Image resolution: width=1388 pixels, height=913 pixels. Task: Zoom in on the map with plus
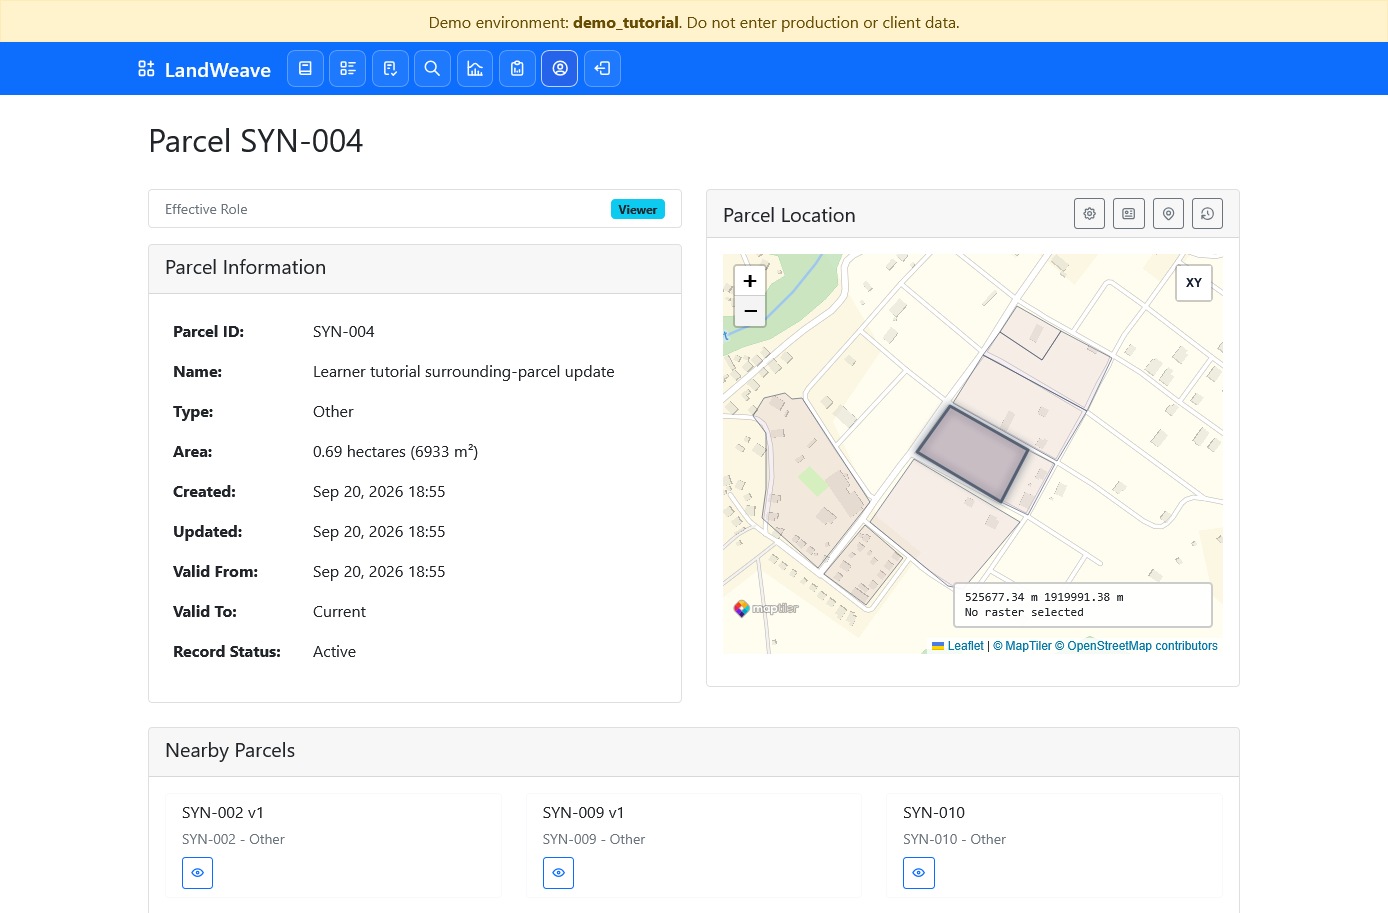pyautogui.click(x=750, y=281)
